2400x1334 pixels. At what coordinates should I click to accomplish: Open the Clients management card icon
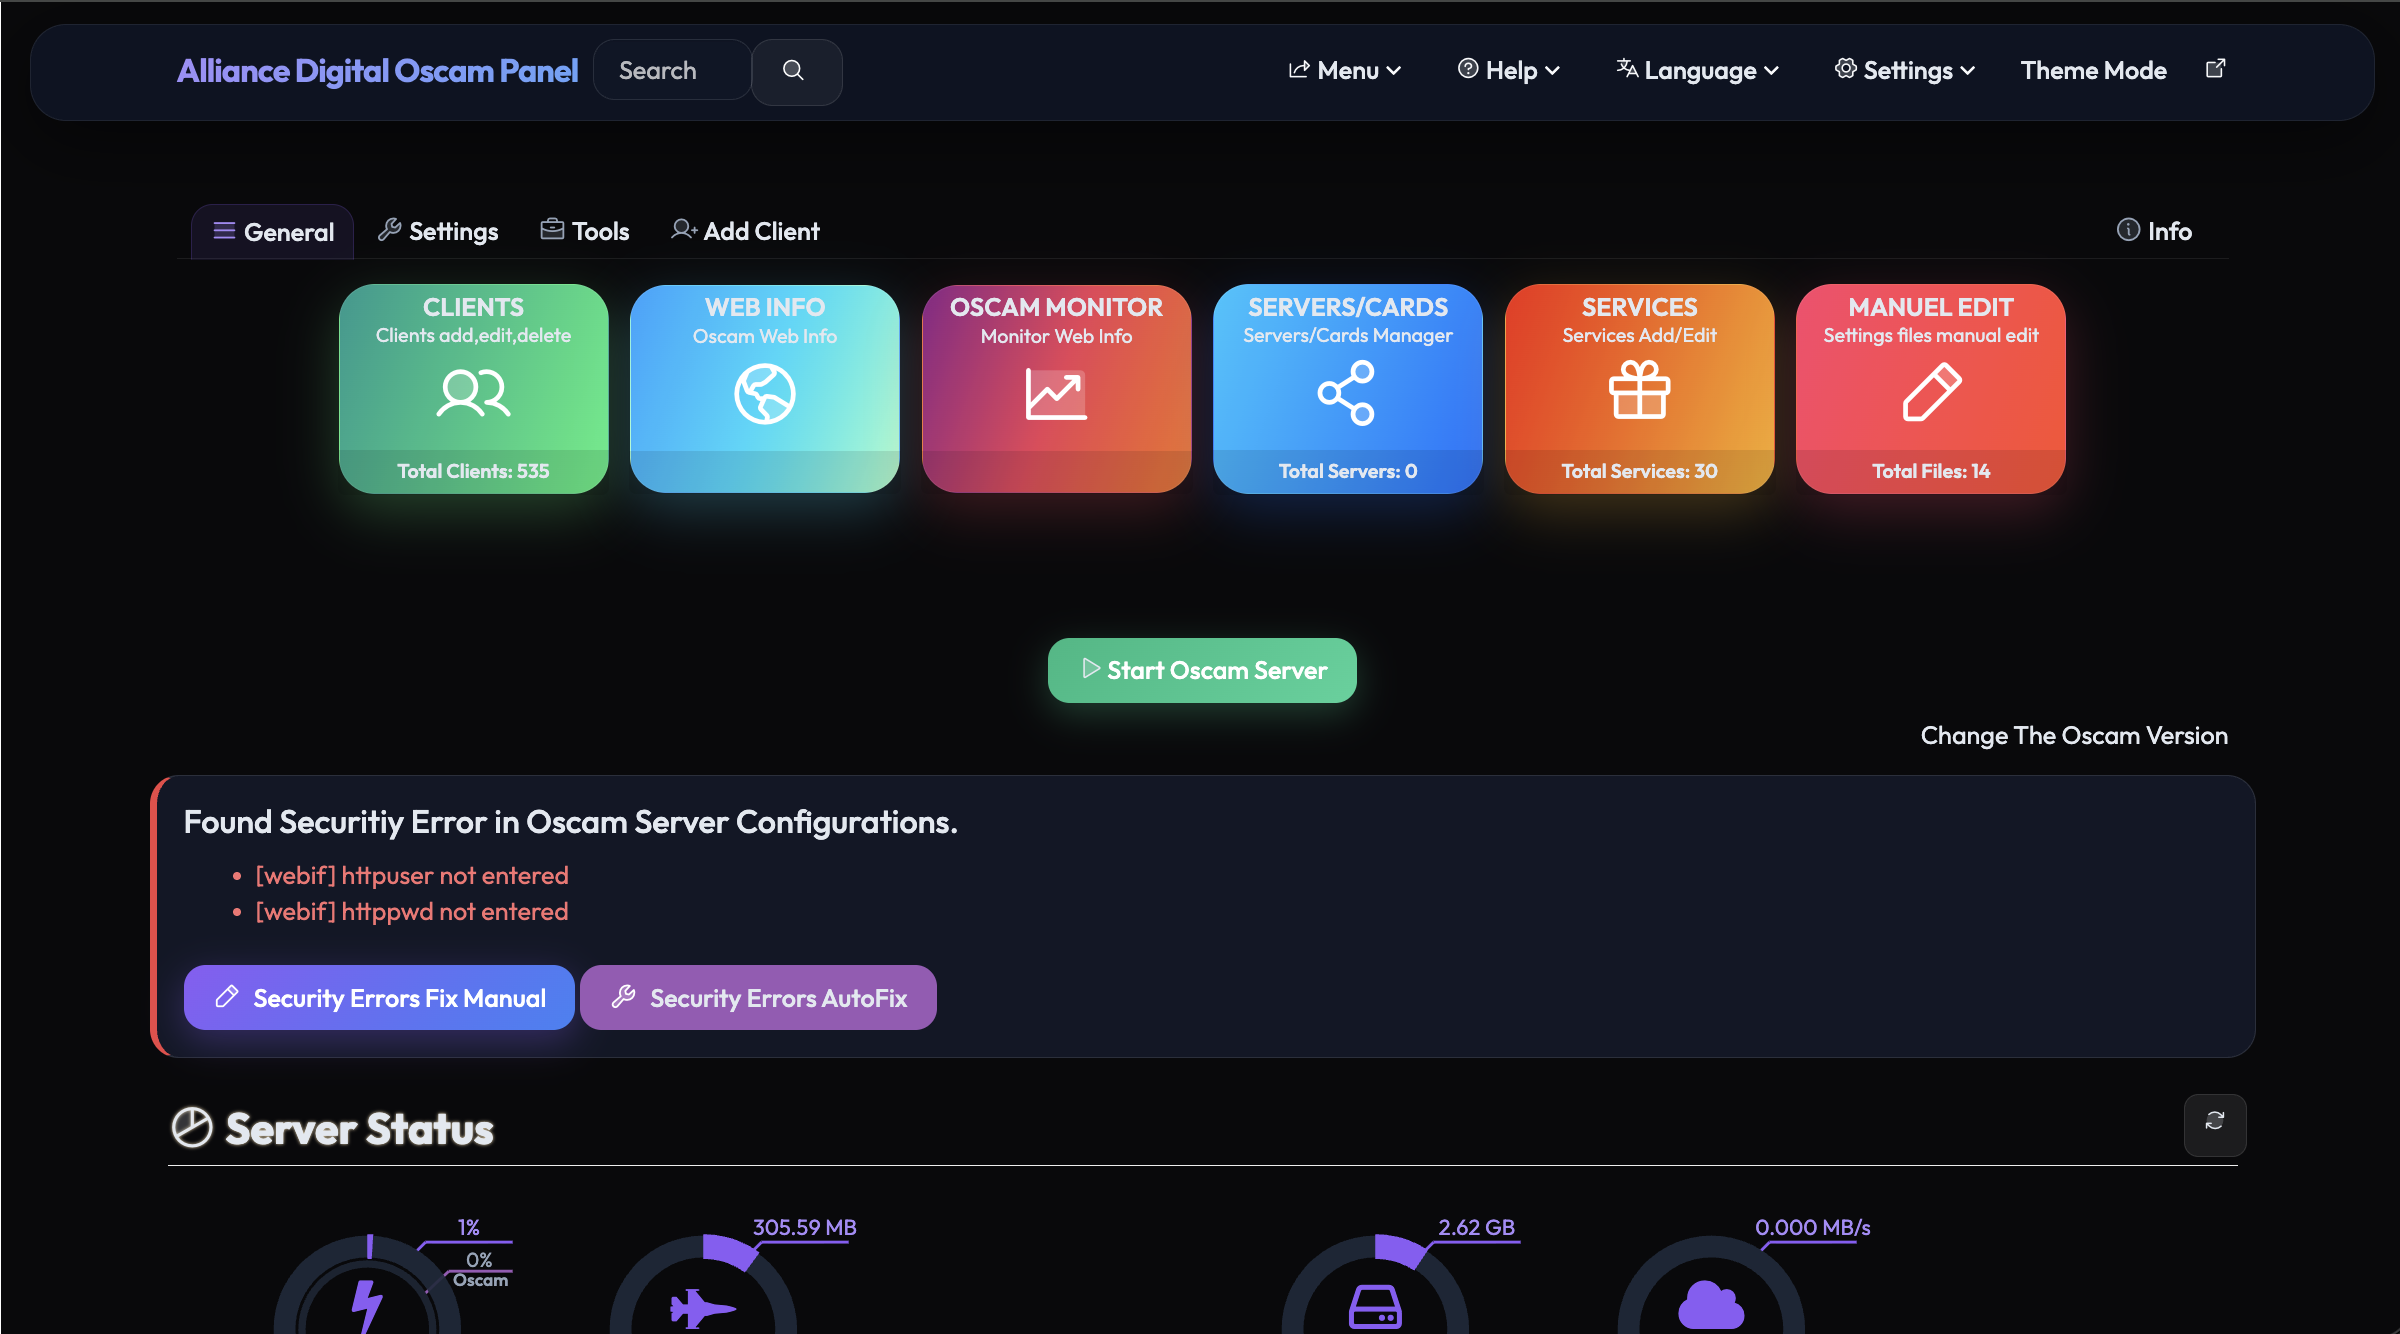(472, 393)
